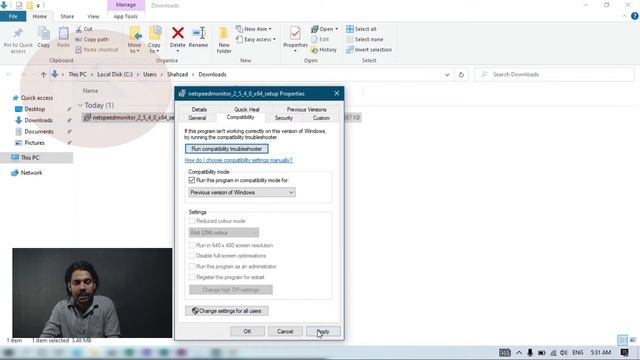The width and height of the screenshot is (640, 360).
Task: Open Pictures in navigation pane
Action: 30,143
